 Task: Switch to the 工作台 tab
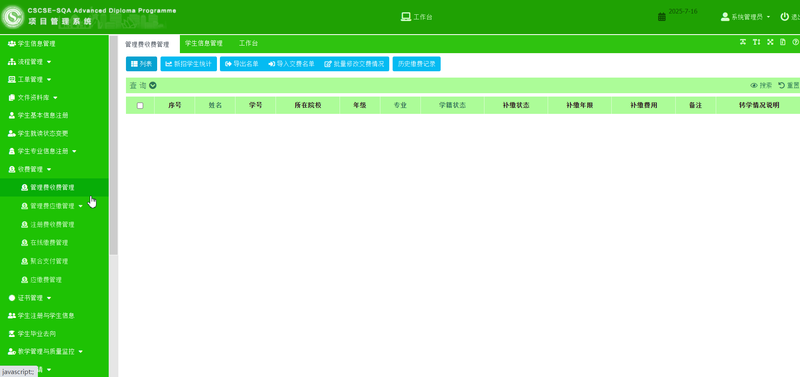[x=248, y=44]
